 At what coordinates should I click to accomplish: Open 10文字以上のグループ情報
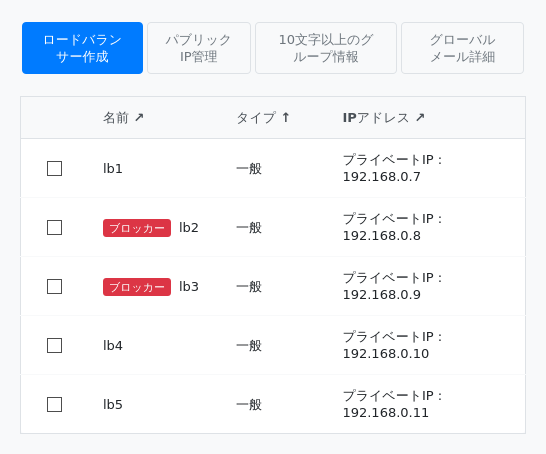(326, 48)
